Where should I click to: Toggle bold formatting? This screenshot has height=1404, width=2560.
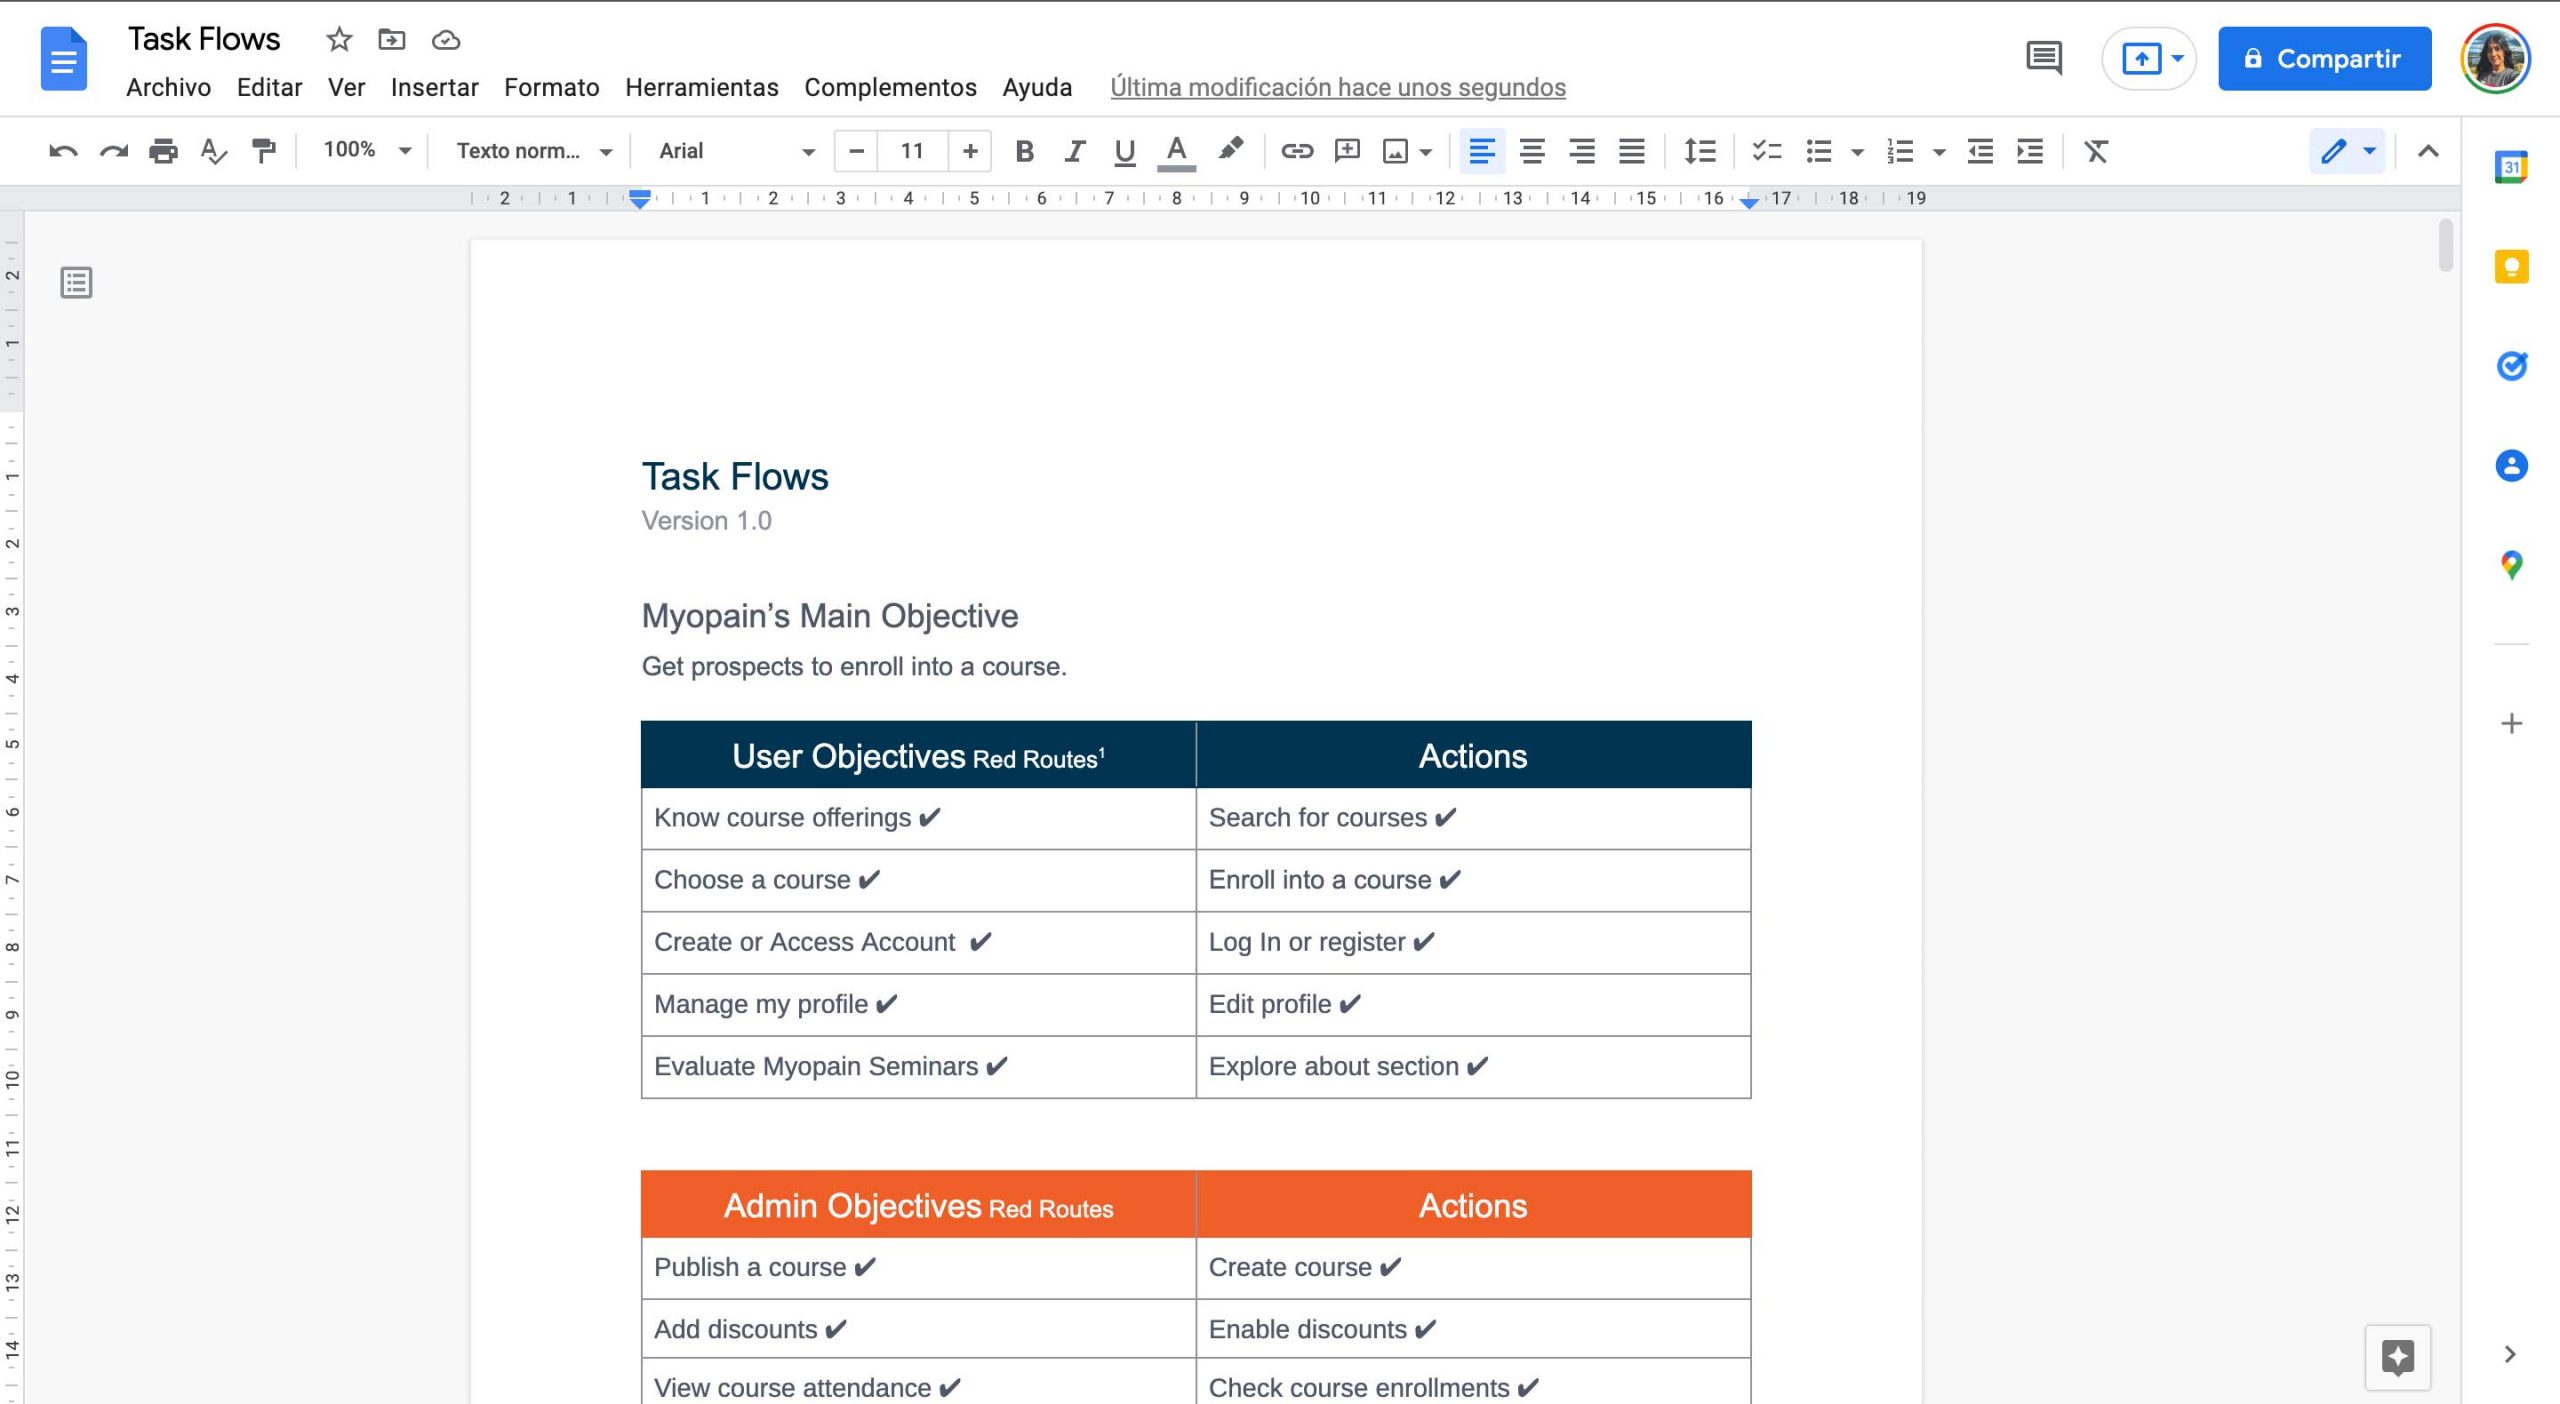(1024, 151)
